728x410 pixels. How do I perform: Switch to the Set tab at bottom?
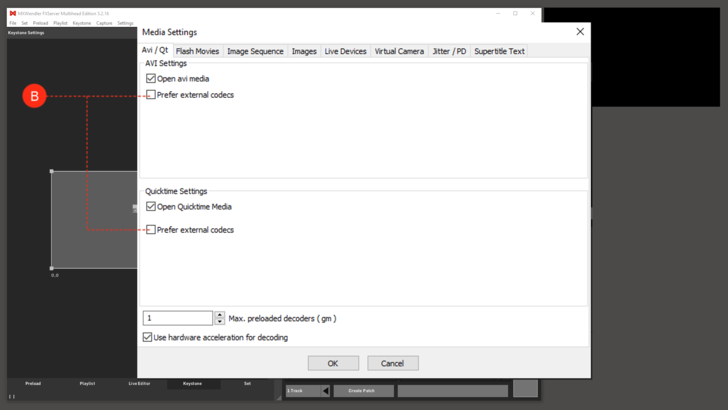click(x=247, y=384)
